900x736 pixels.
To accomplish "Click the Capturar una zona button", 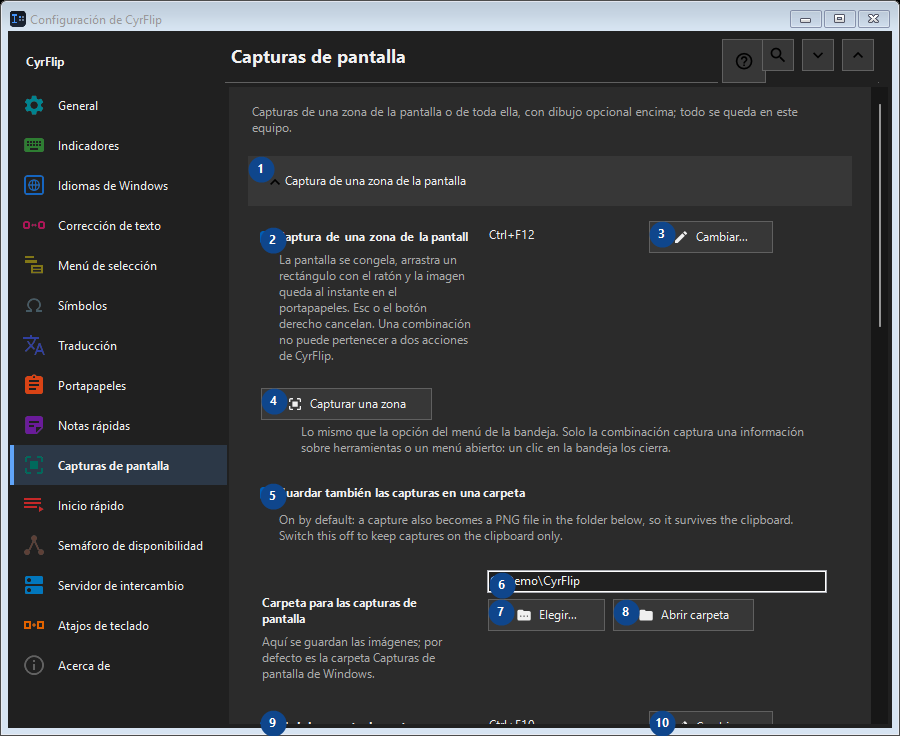I will (346, 404).
